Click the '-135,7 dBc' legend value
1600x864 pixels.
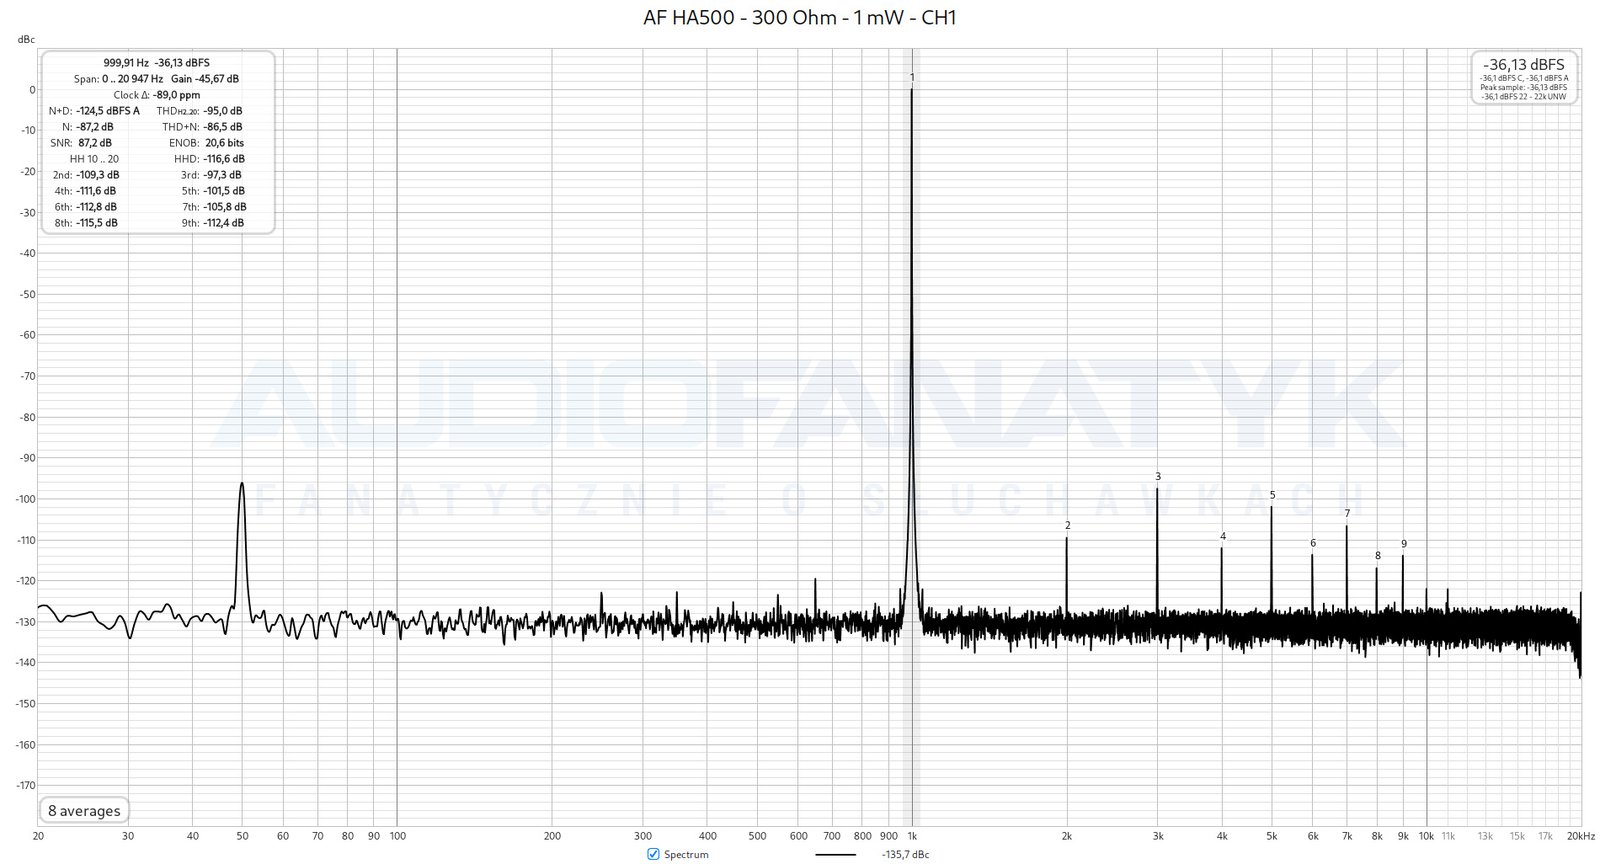(x=905, y=855)
